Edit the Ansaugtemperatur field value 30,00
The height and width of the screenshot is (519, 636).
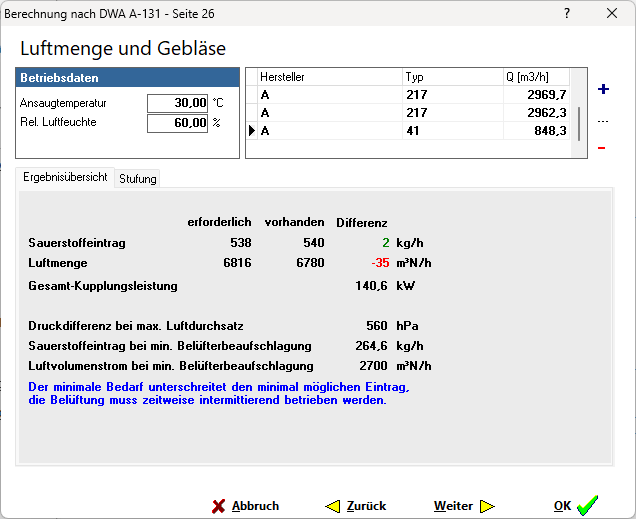[x=177, y=103]
